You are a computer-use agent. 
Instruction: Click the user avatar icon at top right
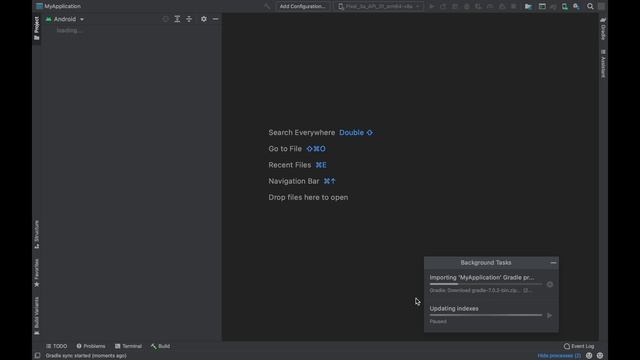click(x=602, y=6)
